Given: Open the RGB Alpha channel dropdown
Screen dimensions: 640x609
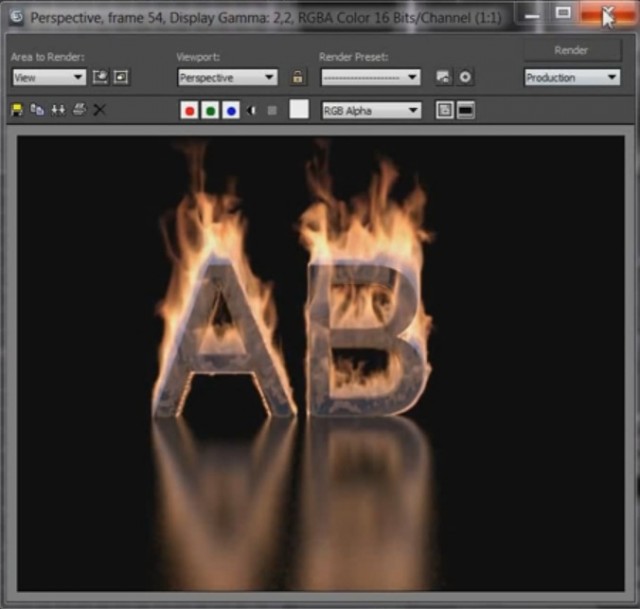Looking at the screenshot, I should (370, 111).
